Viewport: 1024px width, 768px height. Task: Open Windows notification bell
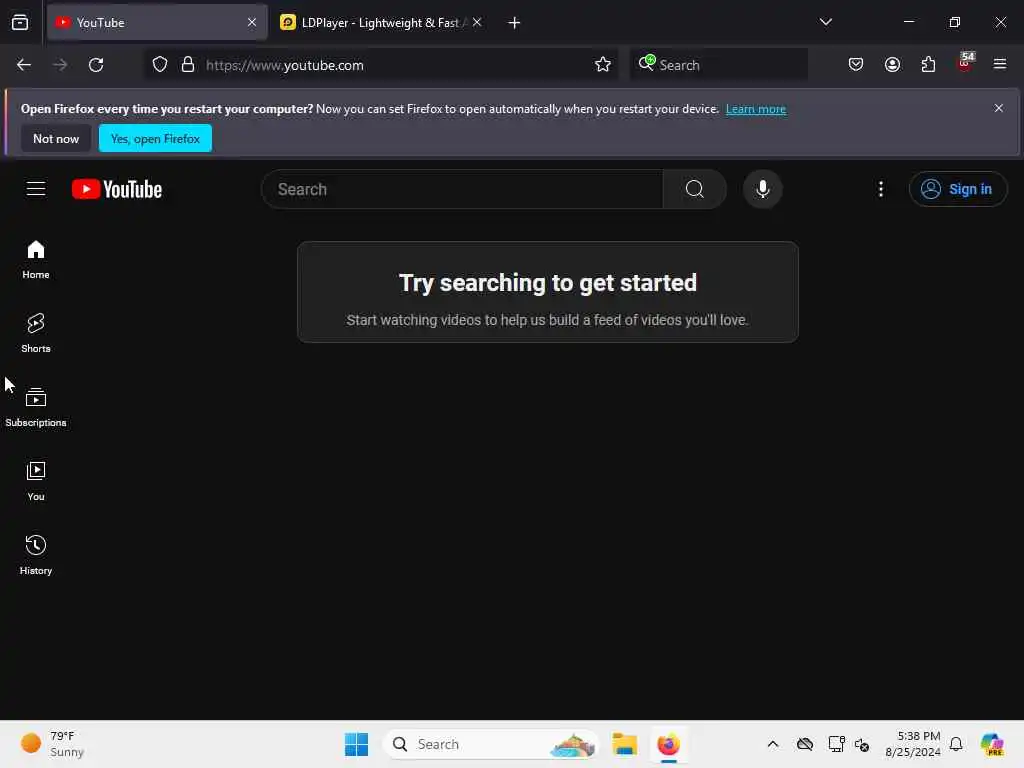(x=955, y=744)
